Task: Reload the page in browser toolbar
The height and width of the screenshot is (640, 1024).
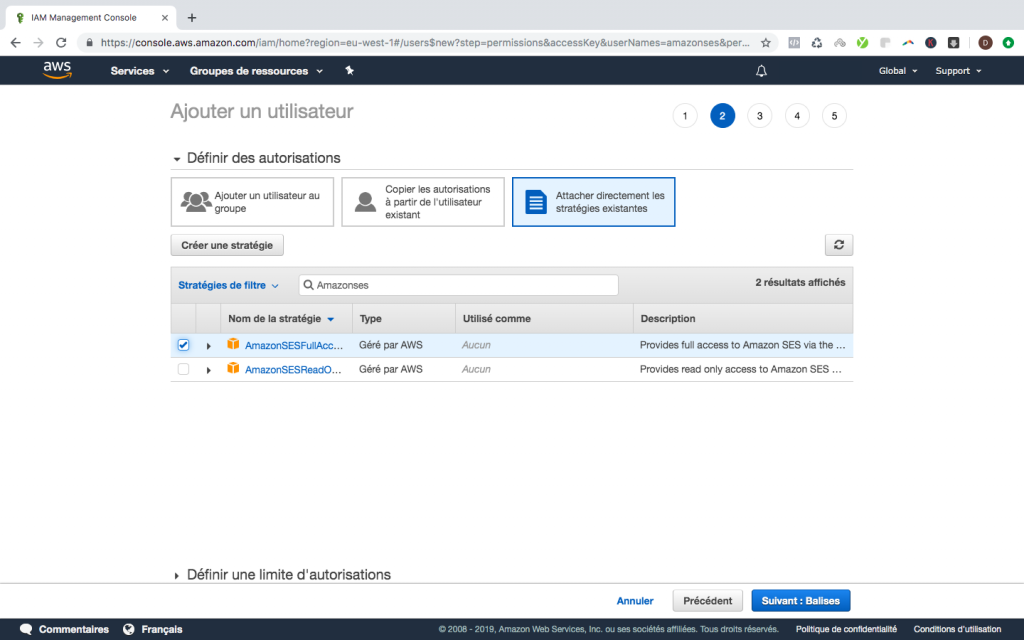Action: (x=61, y=43)
